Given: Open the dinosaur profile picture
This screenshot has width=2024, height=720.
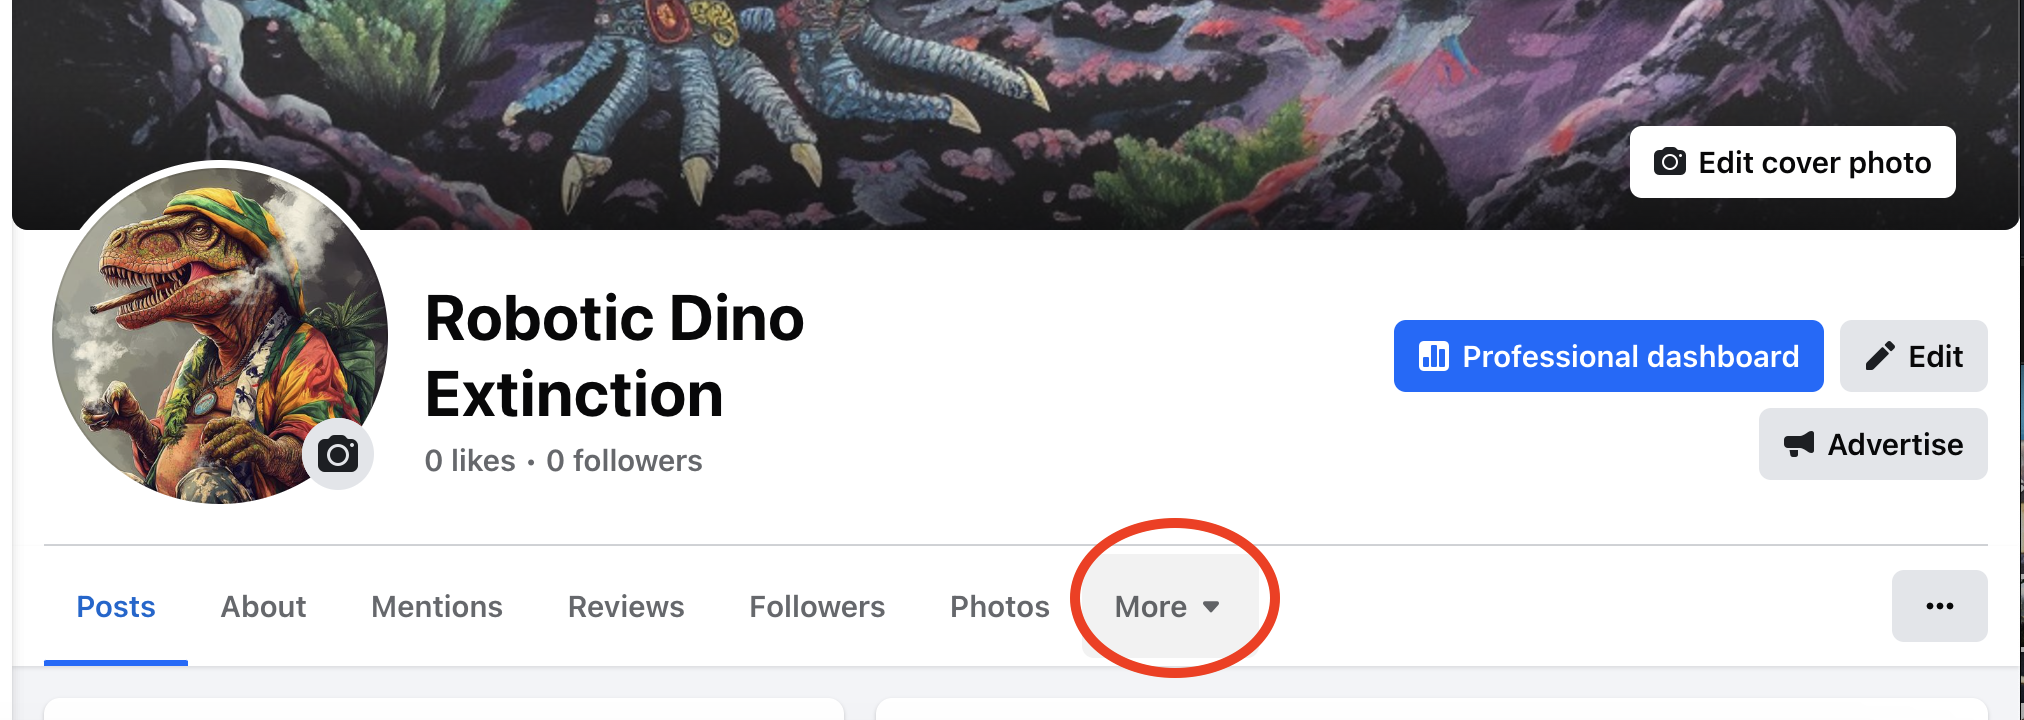Looking at the screenshot, I should tap(200, 320).
